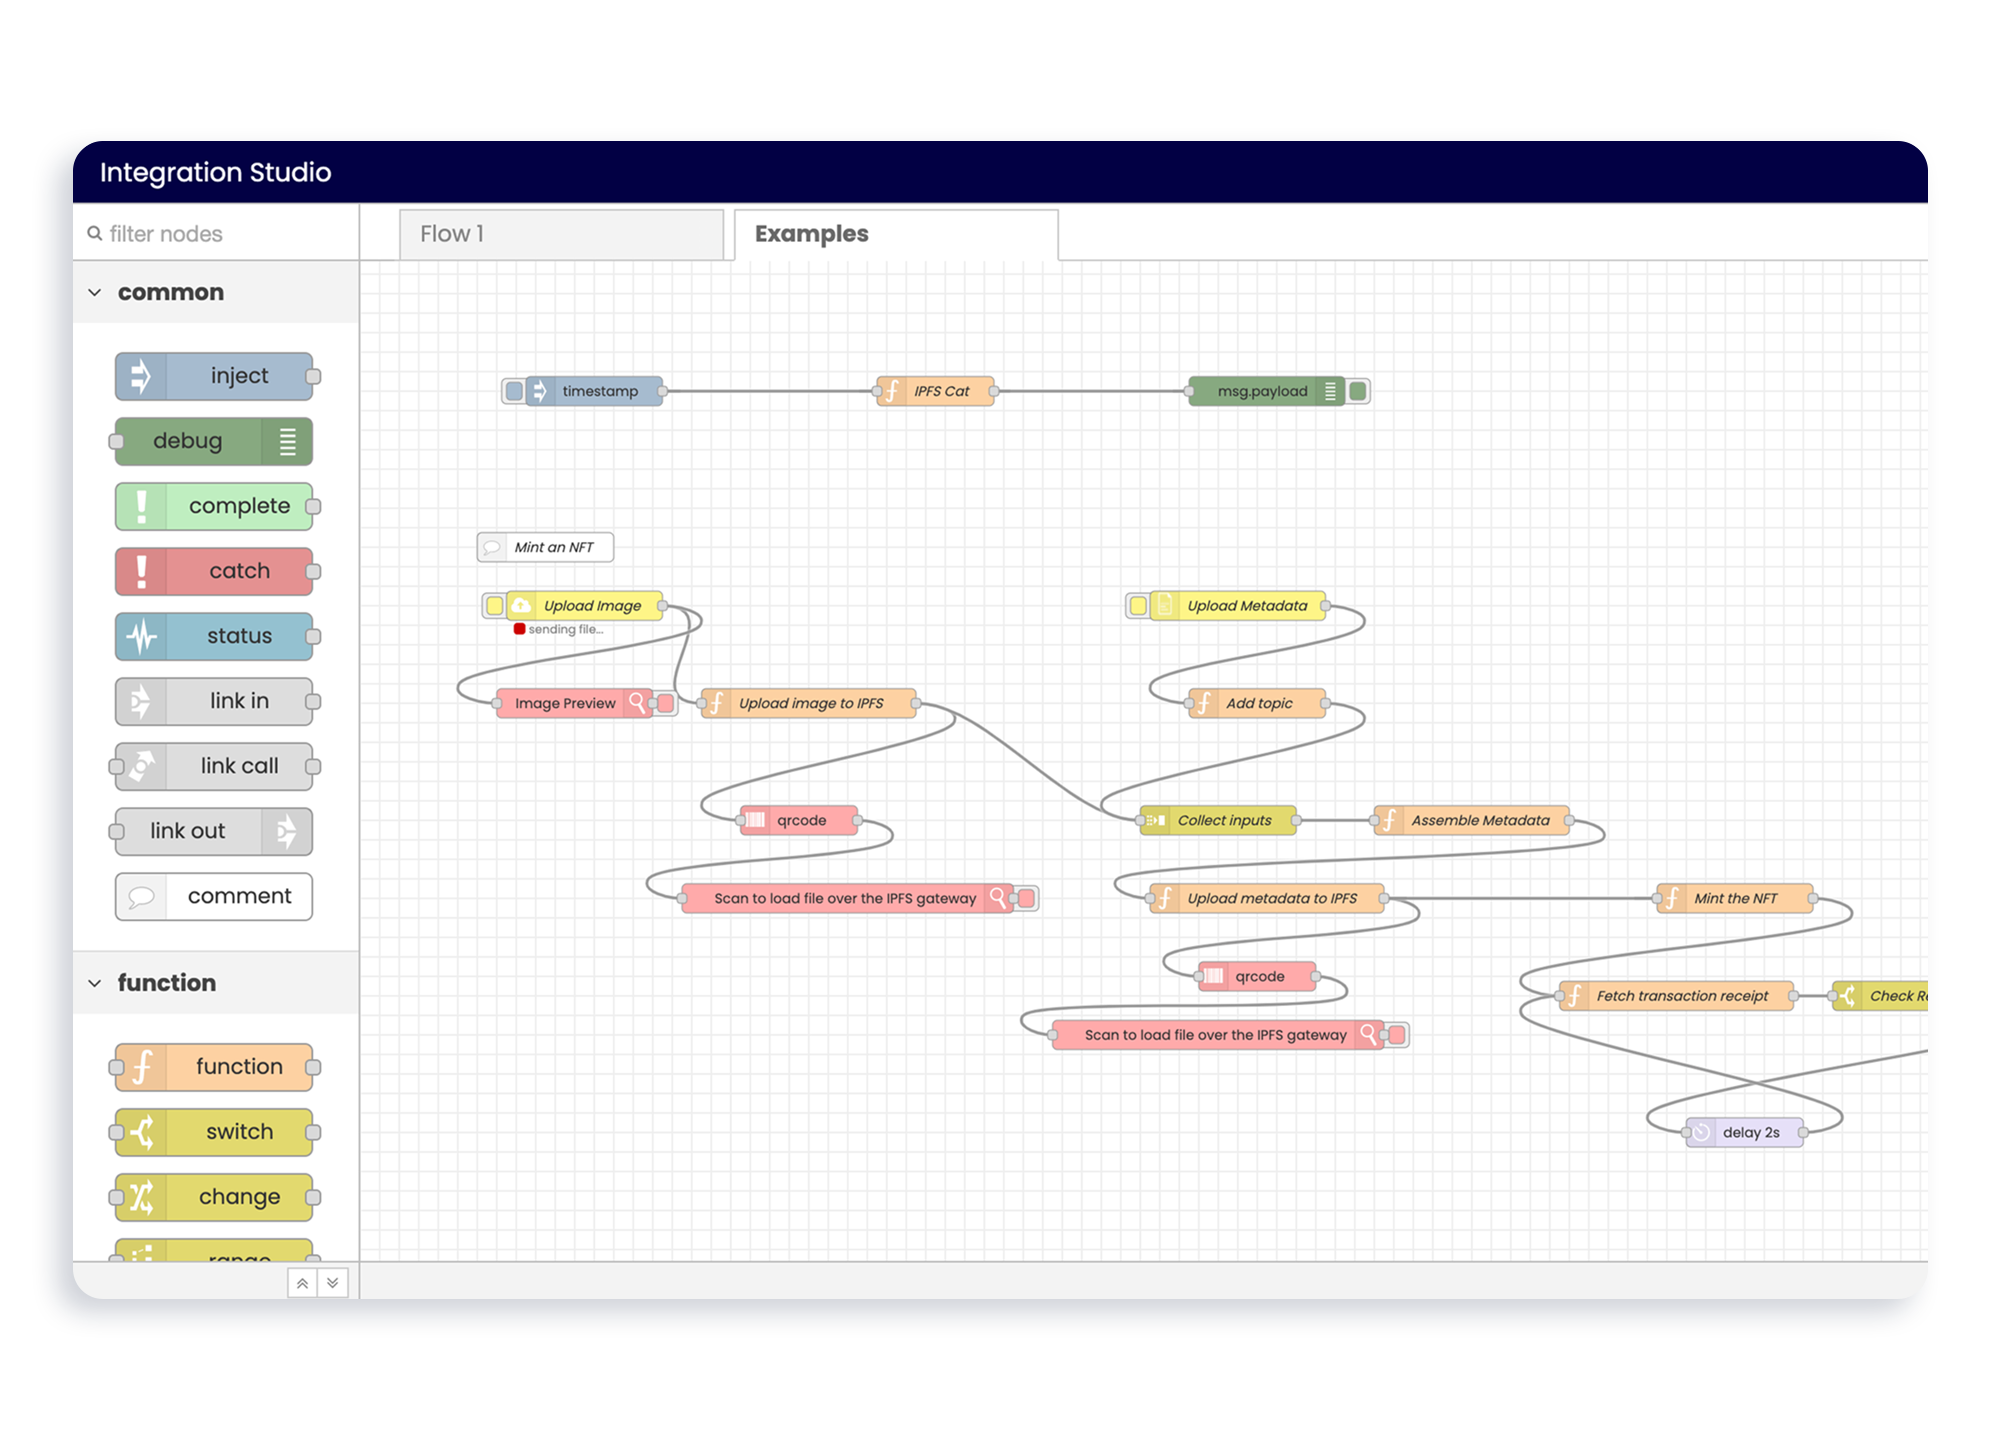2000x1440 pixels.
Task: Click the filter nodes input field
Action: [x=217, y=233]
